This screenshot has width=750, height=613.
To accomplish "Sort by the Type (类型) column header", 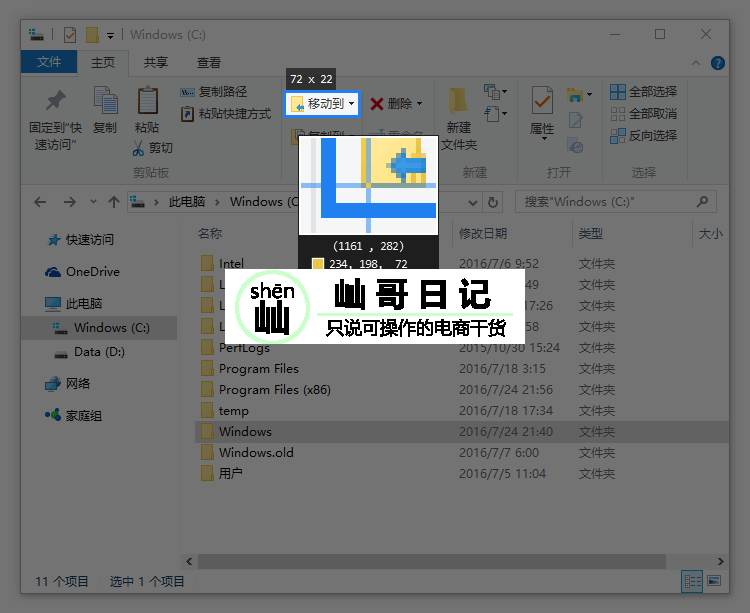I will 591,233.
